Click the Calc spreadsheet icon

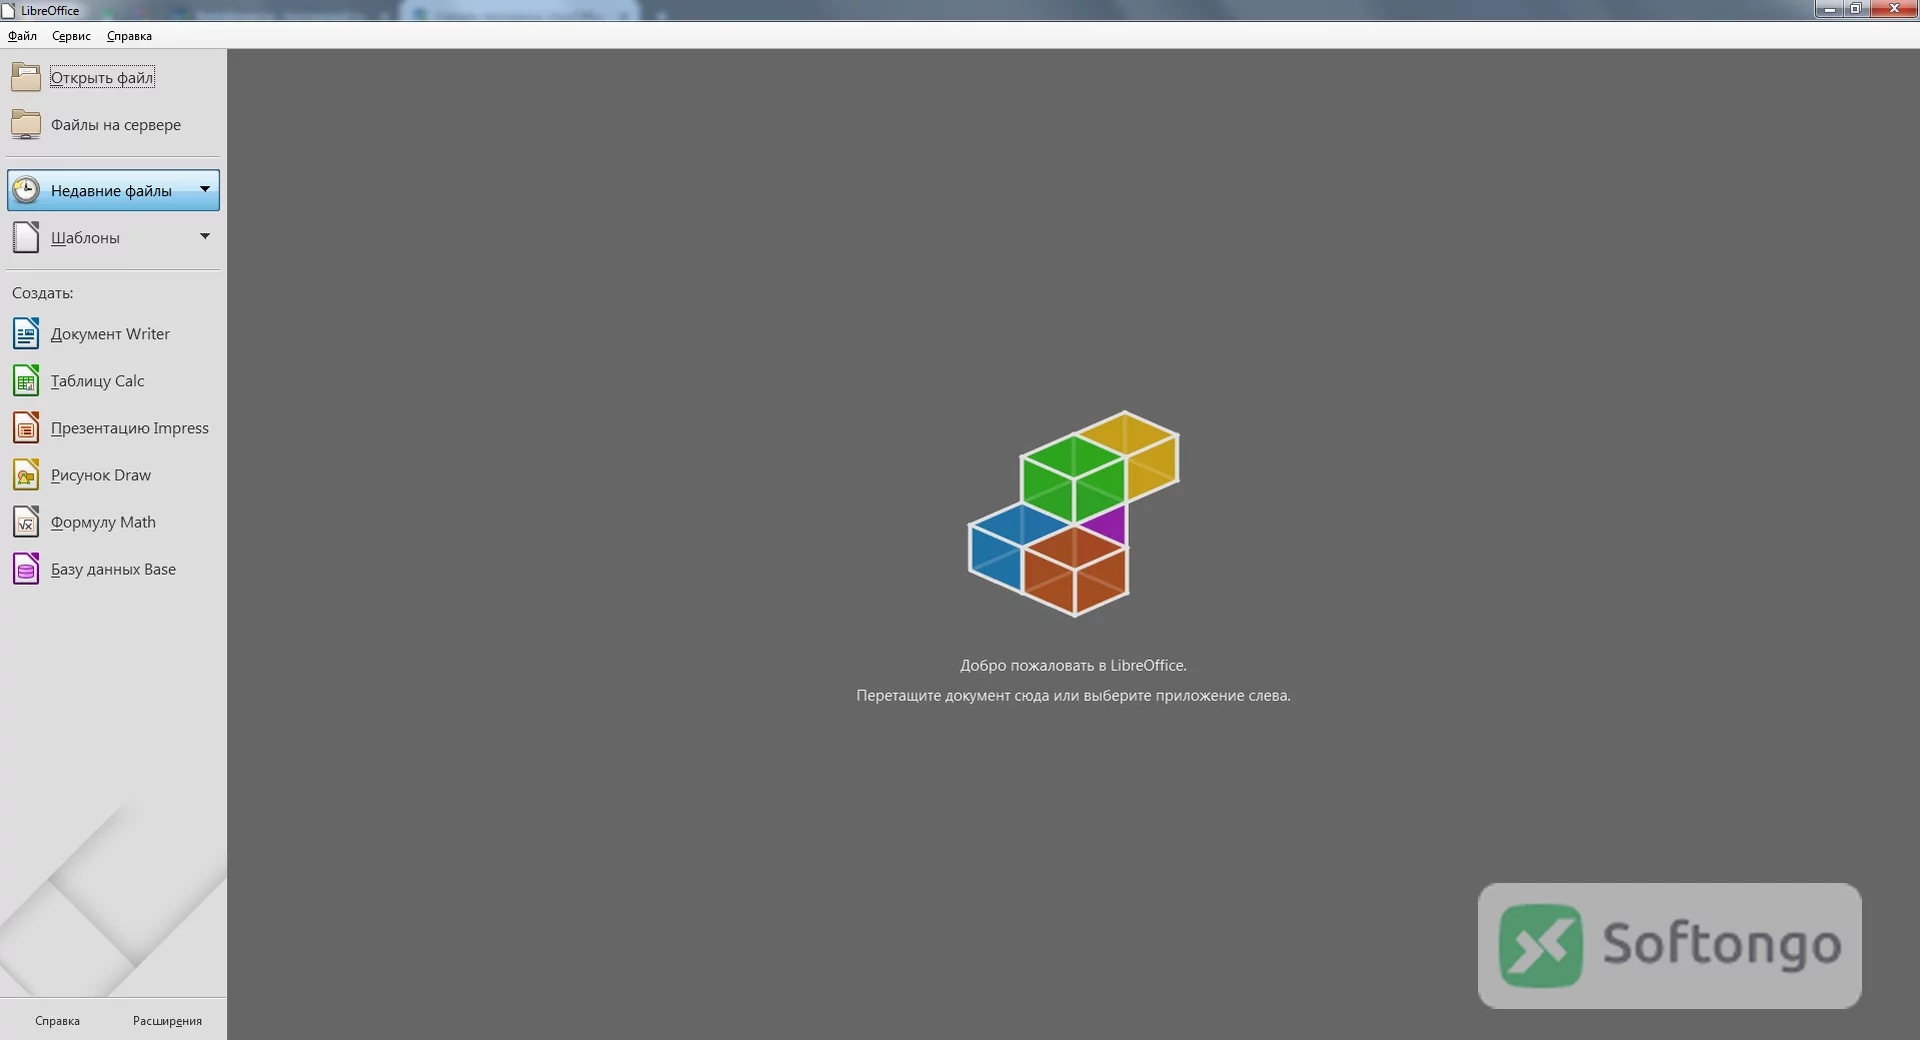click(x=26, y=380)
